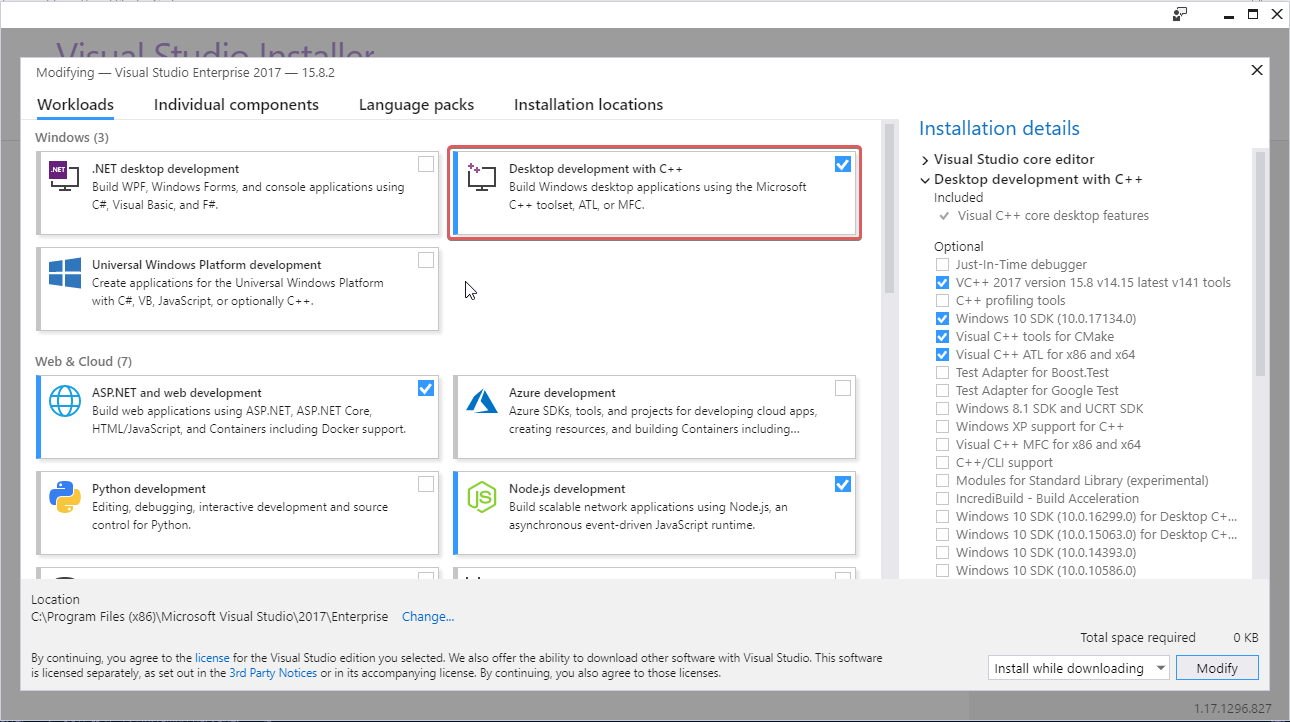Click the Change... location link
This screenshot has height=722, width=1290.
coord(428,617)
